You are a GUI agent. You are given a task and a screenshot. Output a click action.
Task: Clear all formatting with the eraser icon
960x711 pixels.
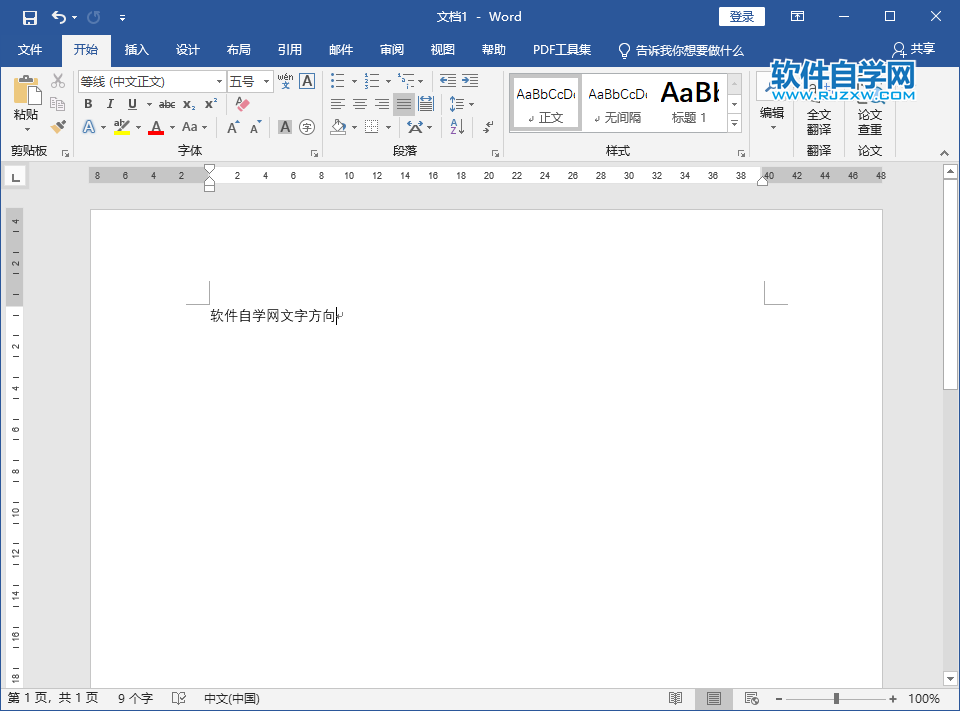tap(242, 104)
